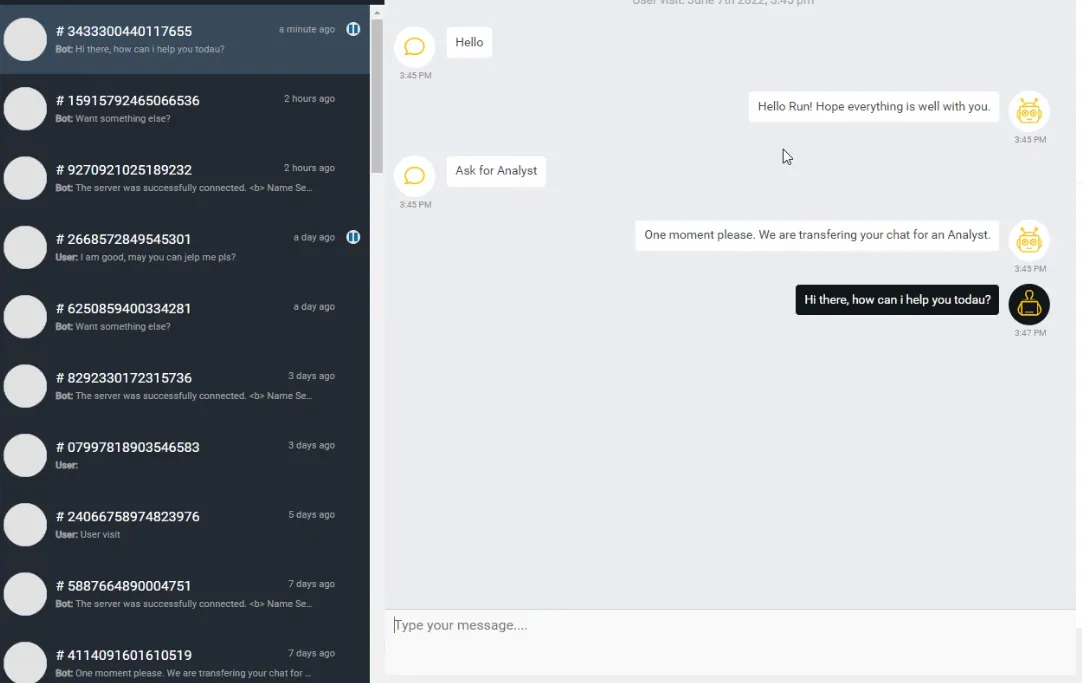Click the bot avatar beside One moment please message
Screen dimensions: 1082x683
click(1029, 240)
